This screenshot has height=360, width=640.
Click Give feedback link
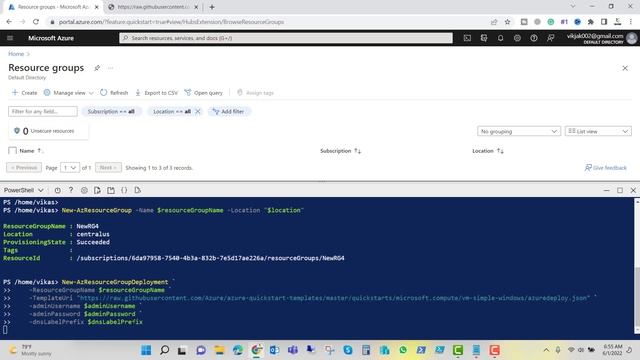[x=606, y=168]
